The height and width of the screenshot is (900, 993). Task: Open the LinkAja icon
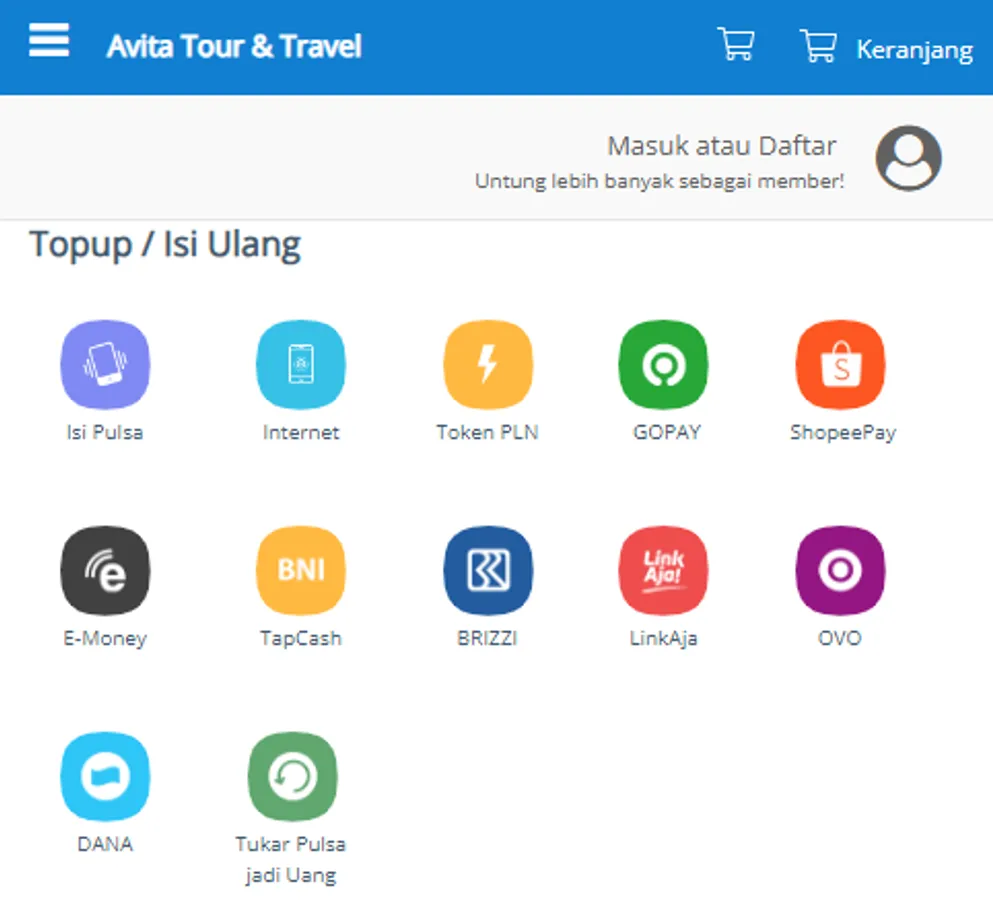(663, 570)
